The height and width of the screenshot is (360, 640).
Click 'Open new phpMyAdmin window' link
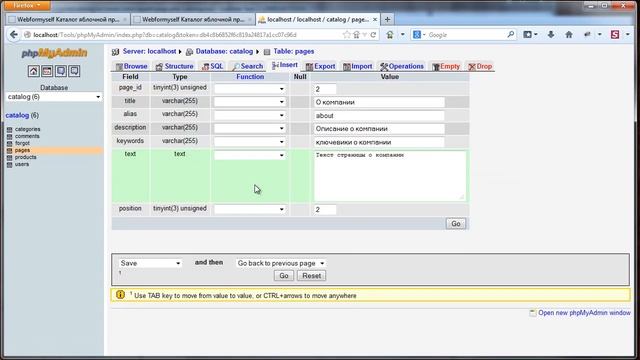[x=584, y=313]
